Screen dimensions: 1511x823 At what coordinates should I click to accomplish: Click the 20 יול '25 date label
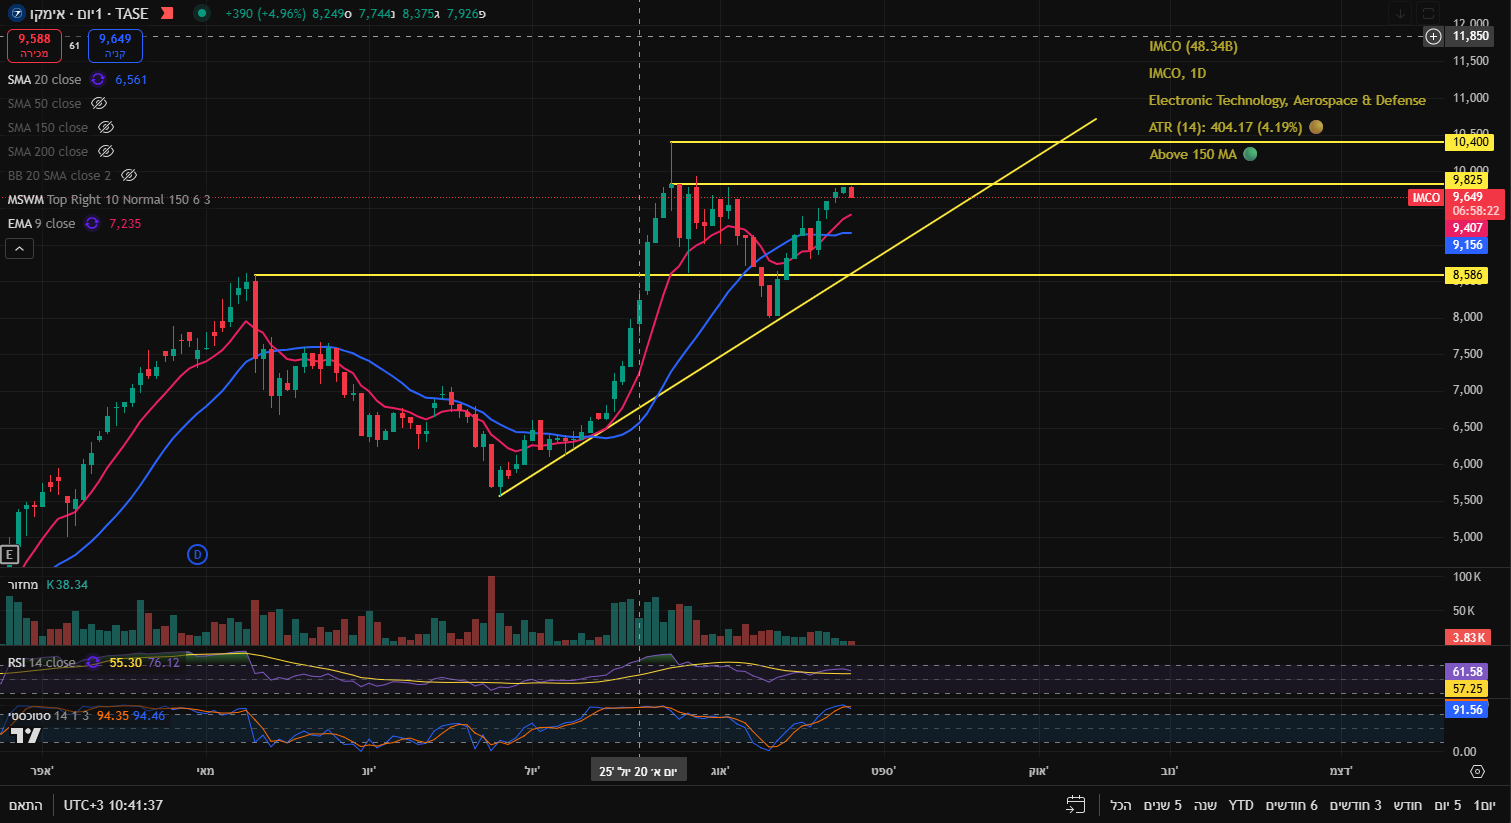pos(638,771)
